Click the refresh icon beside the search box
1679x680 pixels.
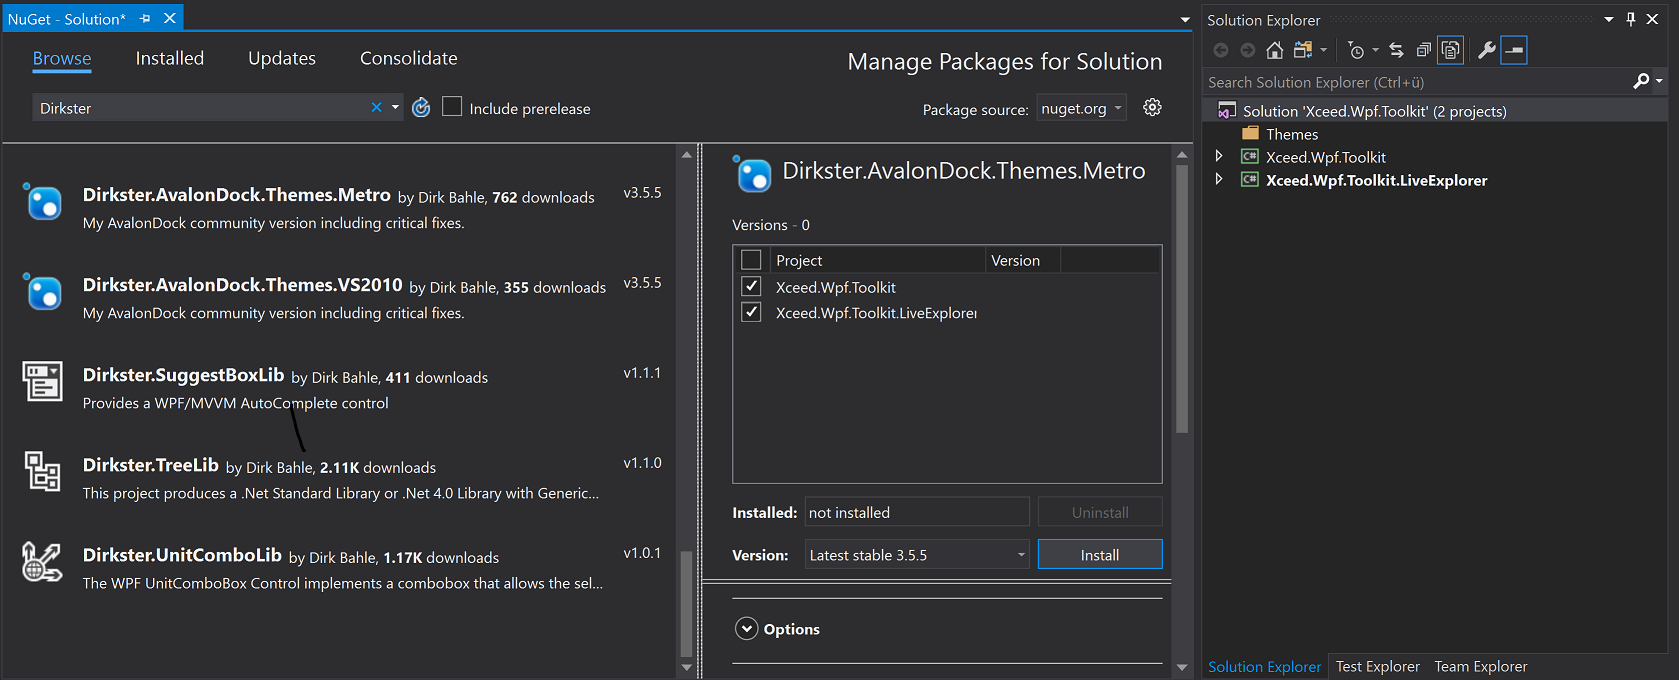tap(421, 107)
